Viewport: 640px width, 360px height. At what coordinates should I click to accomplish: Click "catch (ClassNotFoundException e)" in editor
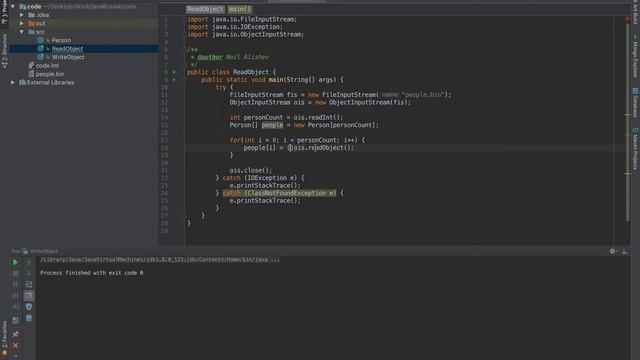tap(280, 193)
